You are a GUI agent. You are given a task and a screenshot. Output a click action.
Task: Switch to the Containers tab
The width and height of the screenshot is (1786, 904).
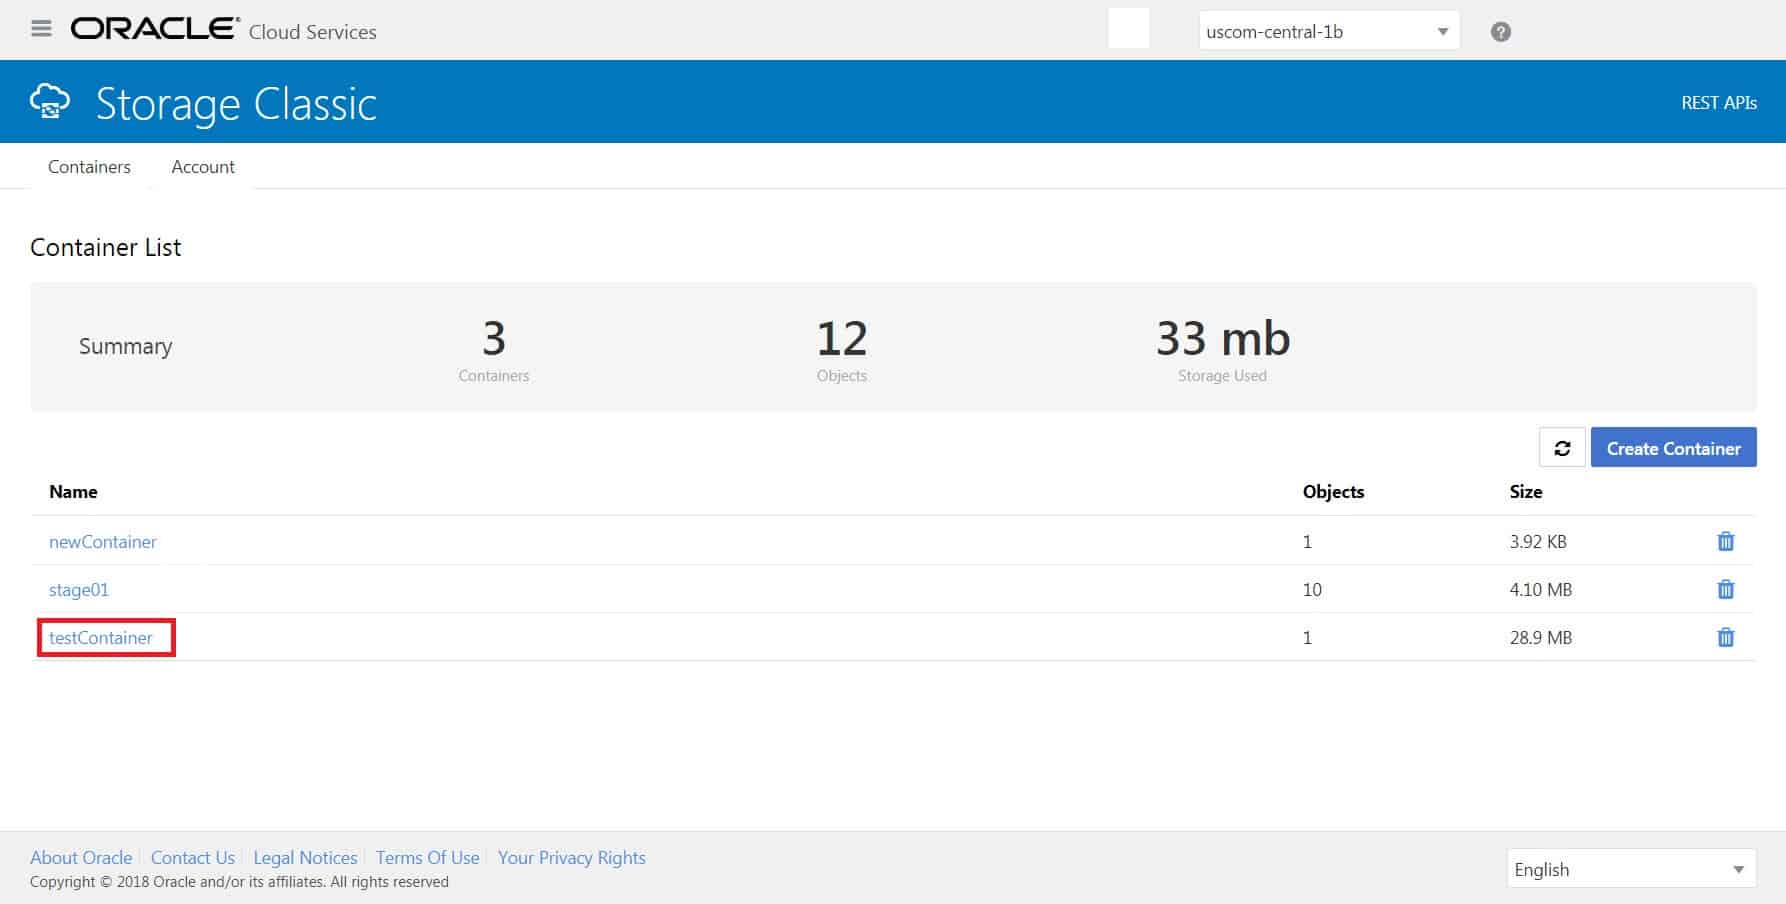coord(89,167)
